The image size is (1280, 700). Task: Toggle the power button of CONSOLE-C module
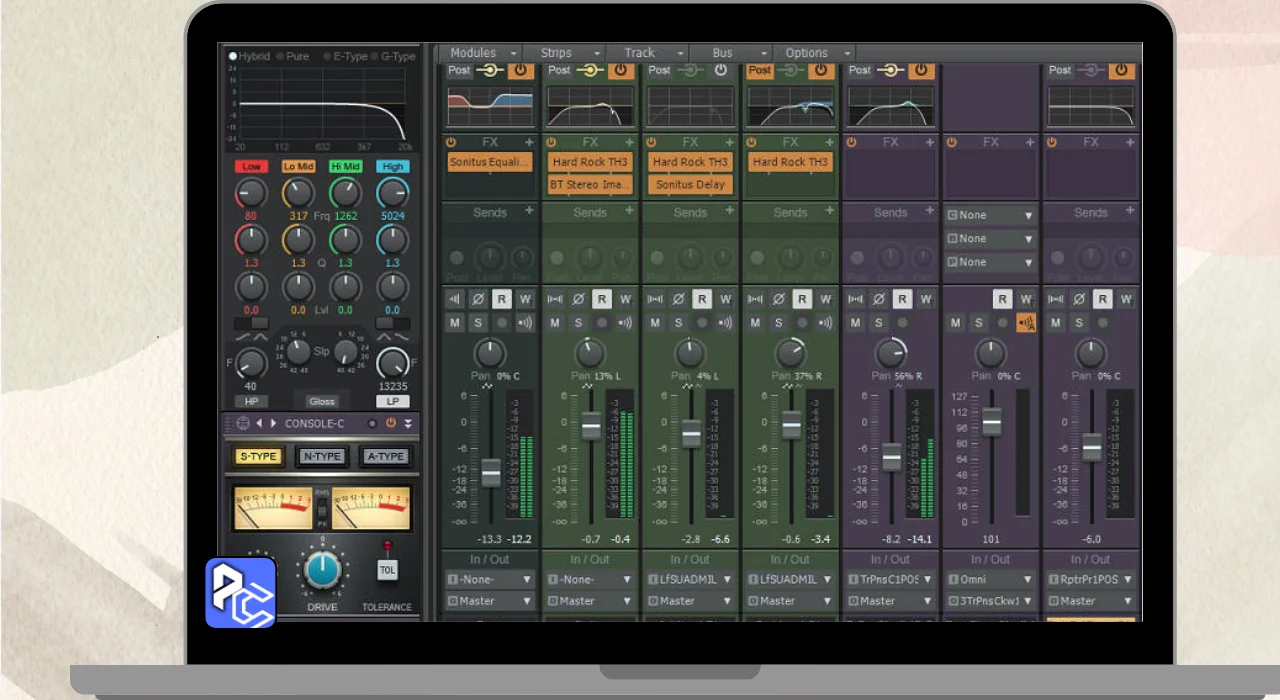coord(391,423)
